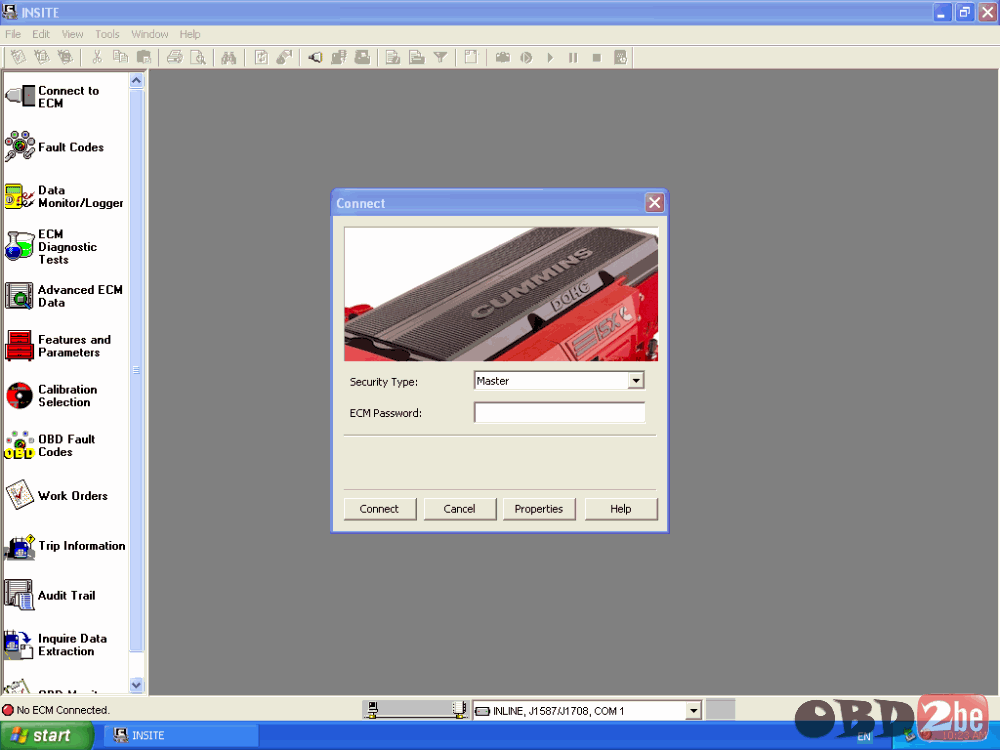Open the View menu
The width and height of the screenshot is (1000, 750).
click(x=72, y=34)
